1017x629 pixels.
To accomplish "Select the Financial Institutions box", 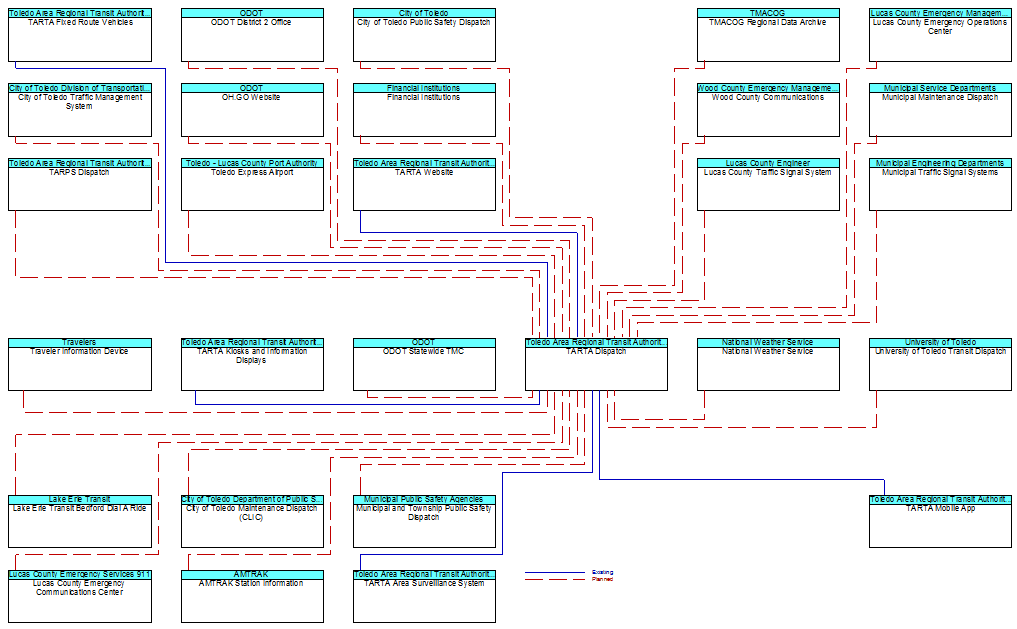I will pyautogui.click(x=424, y=110).
